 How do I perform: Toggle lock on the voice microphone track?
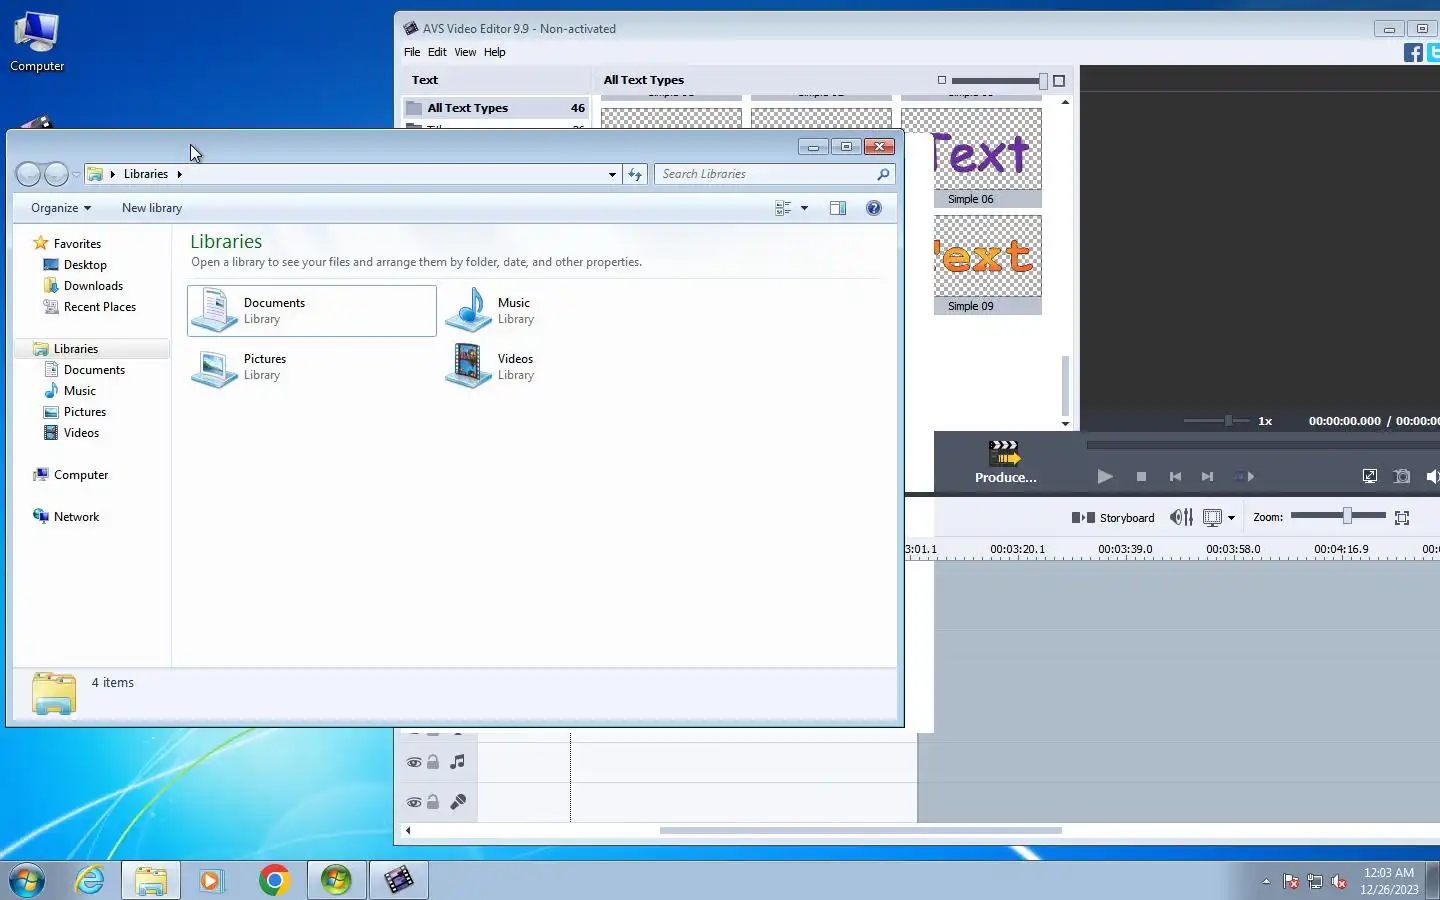(433, 802)
